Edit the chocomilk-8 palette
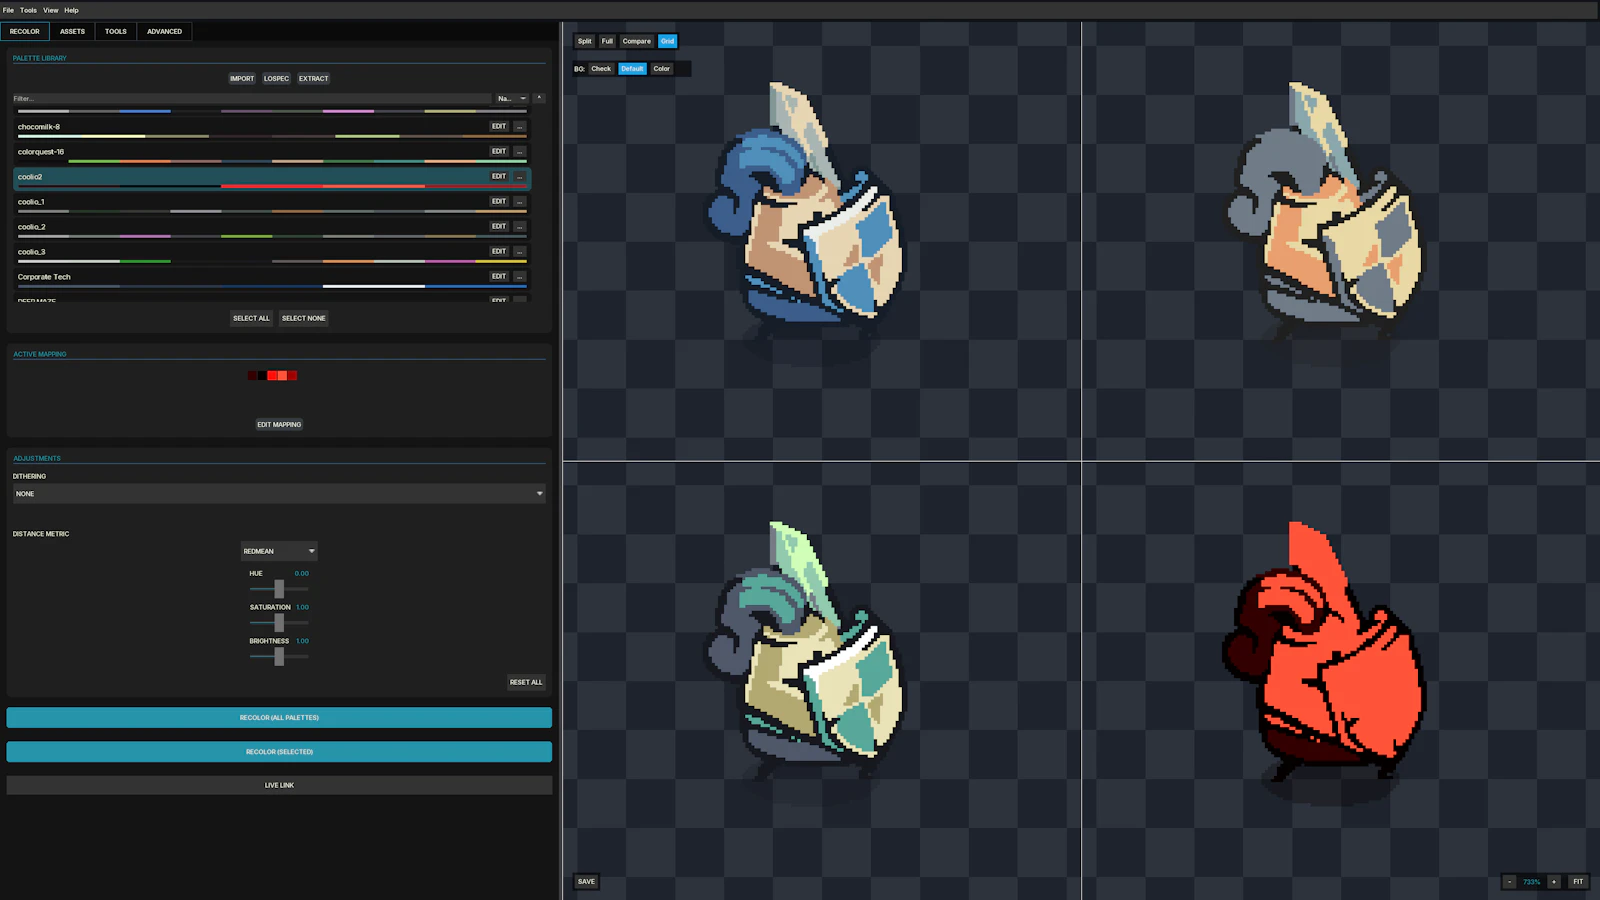 499,127
